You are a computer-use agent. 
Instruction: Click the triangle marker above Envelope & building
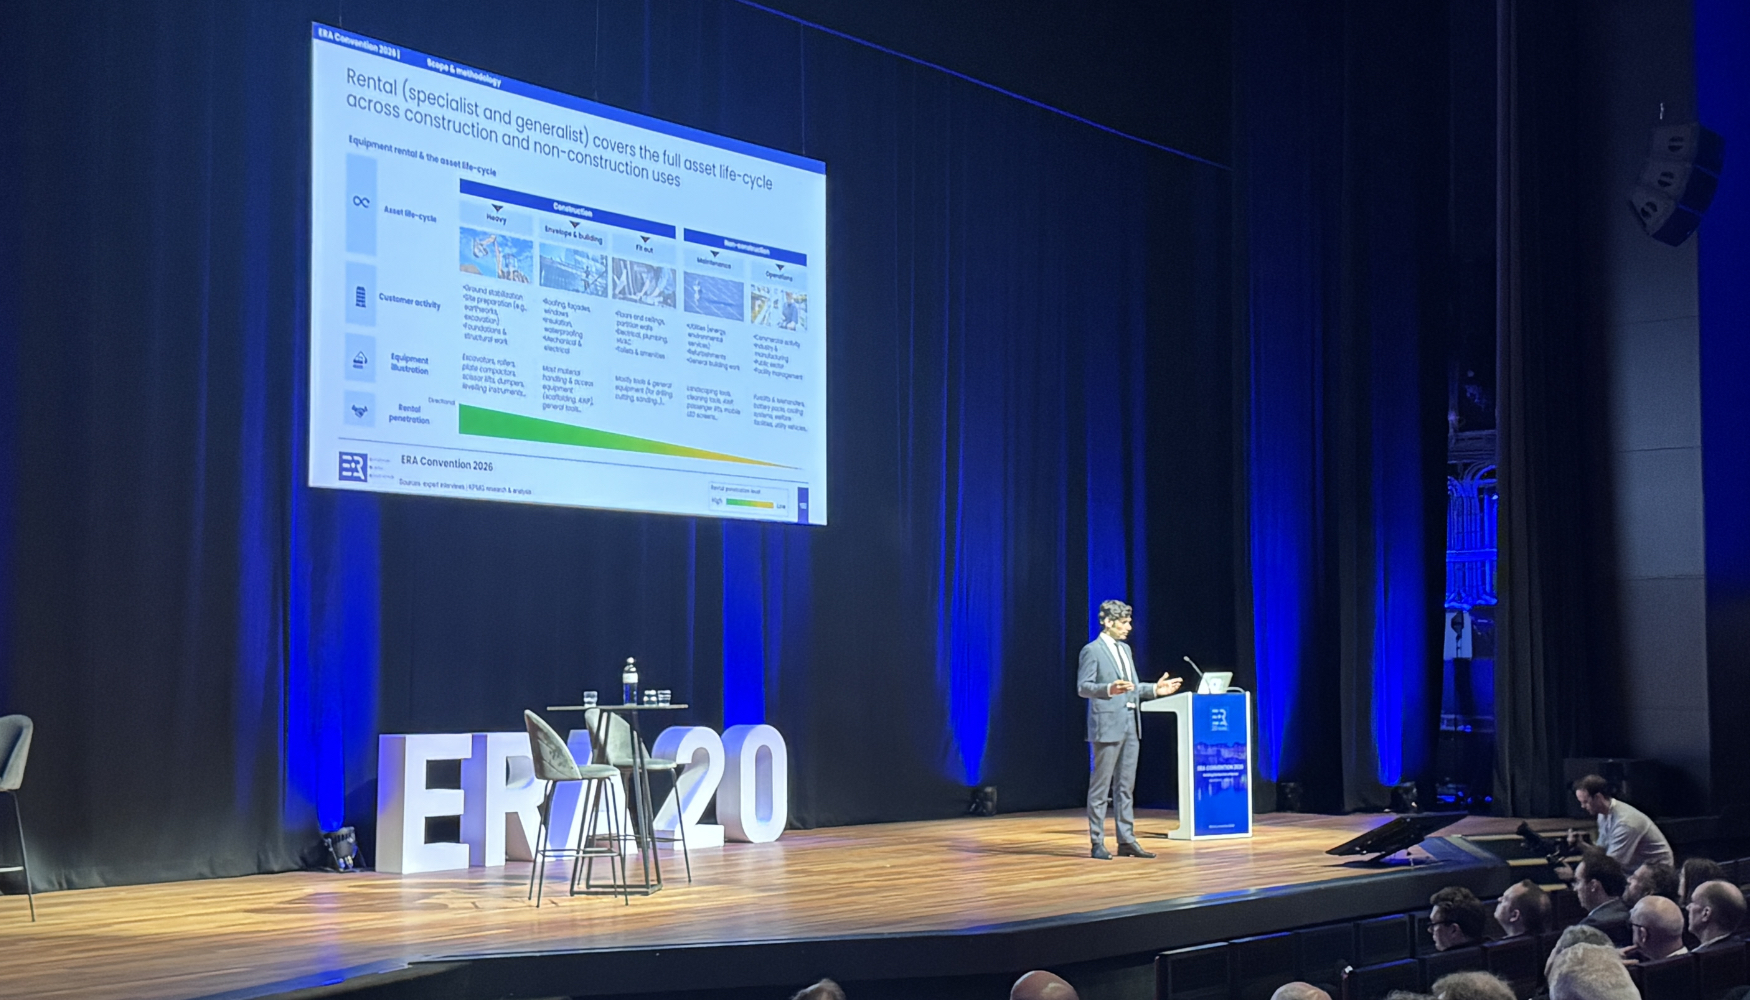coord(574,225)
